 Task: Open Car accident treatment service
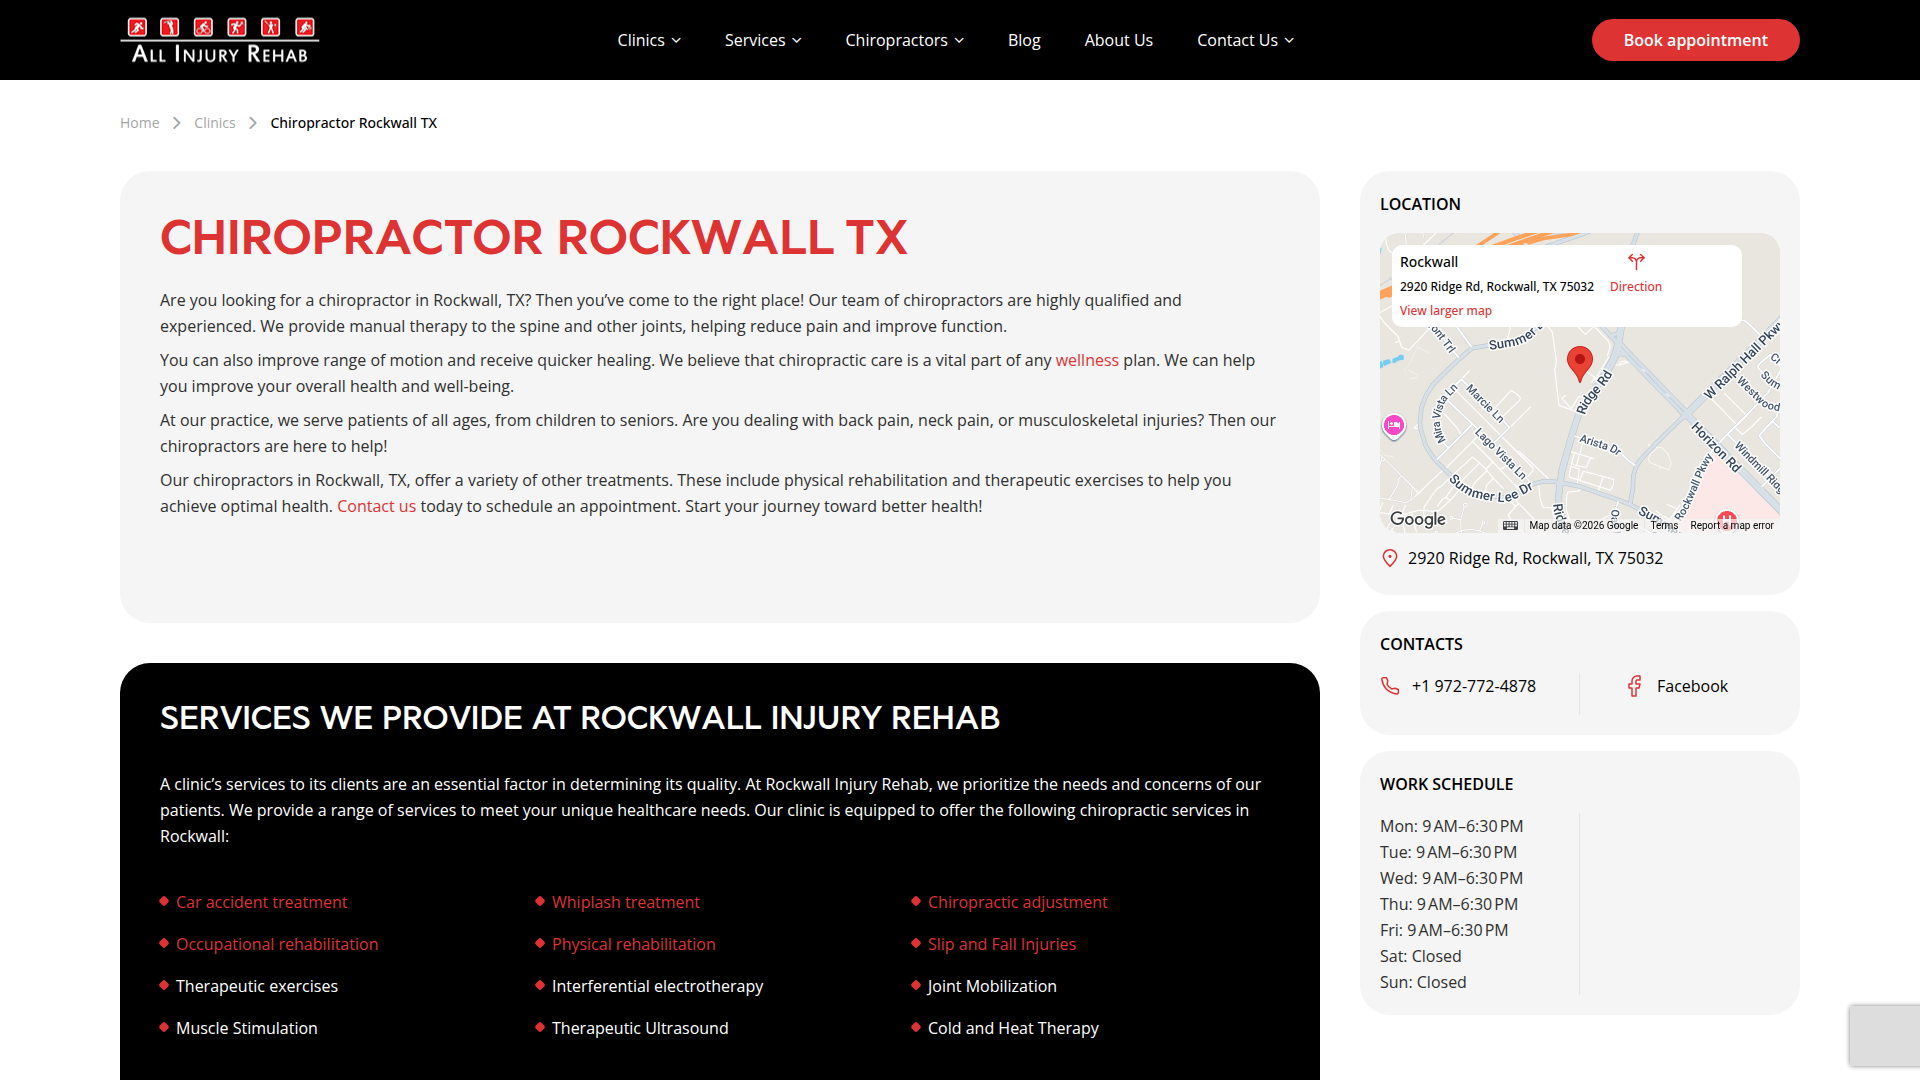(x=262, y=902)
